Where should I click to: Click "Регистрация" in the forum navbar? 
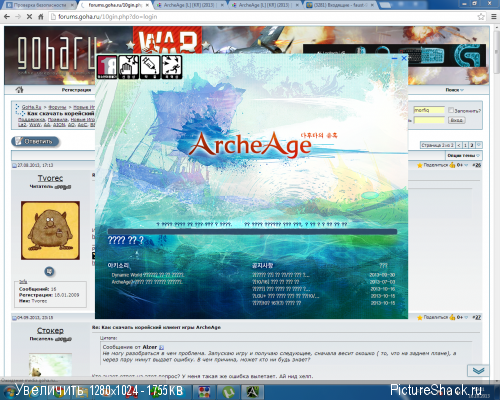(x=76, y=90)
